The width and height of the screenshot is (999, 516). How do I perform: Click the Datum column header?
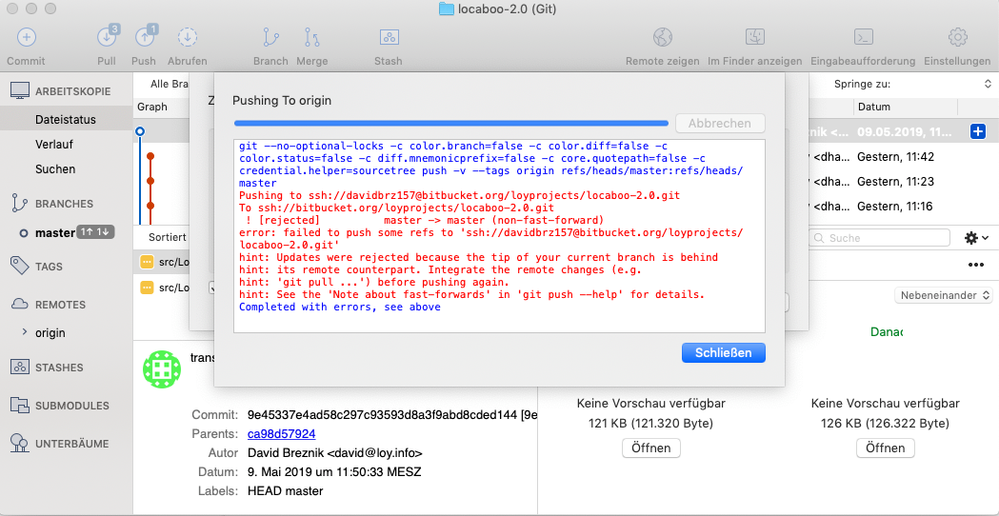pyautogui.click(x=874, y=107)
